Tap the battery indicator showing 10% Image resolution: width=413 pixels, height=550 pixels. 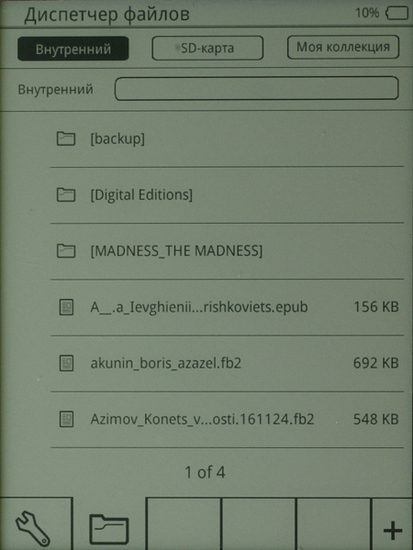coord(397,14)
